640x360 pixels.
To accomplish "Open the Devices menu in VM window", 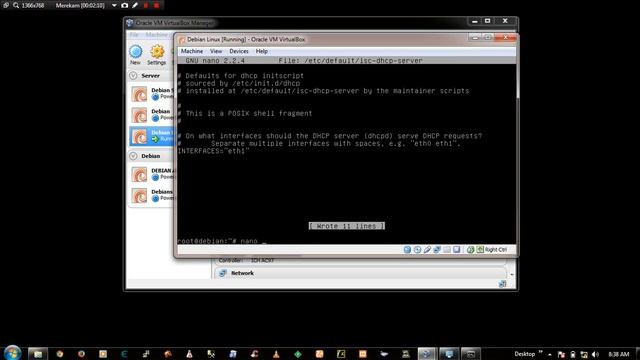I will point(239,51).
